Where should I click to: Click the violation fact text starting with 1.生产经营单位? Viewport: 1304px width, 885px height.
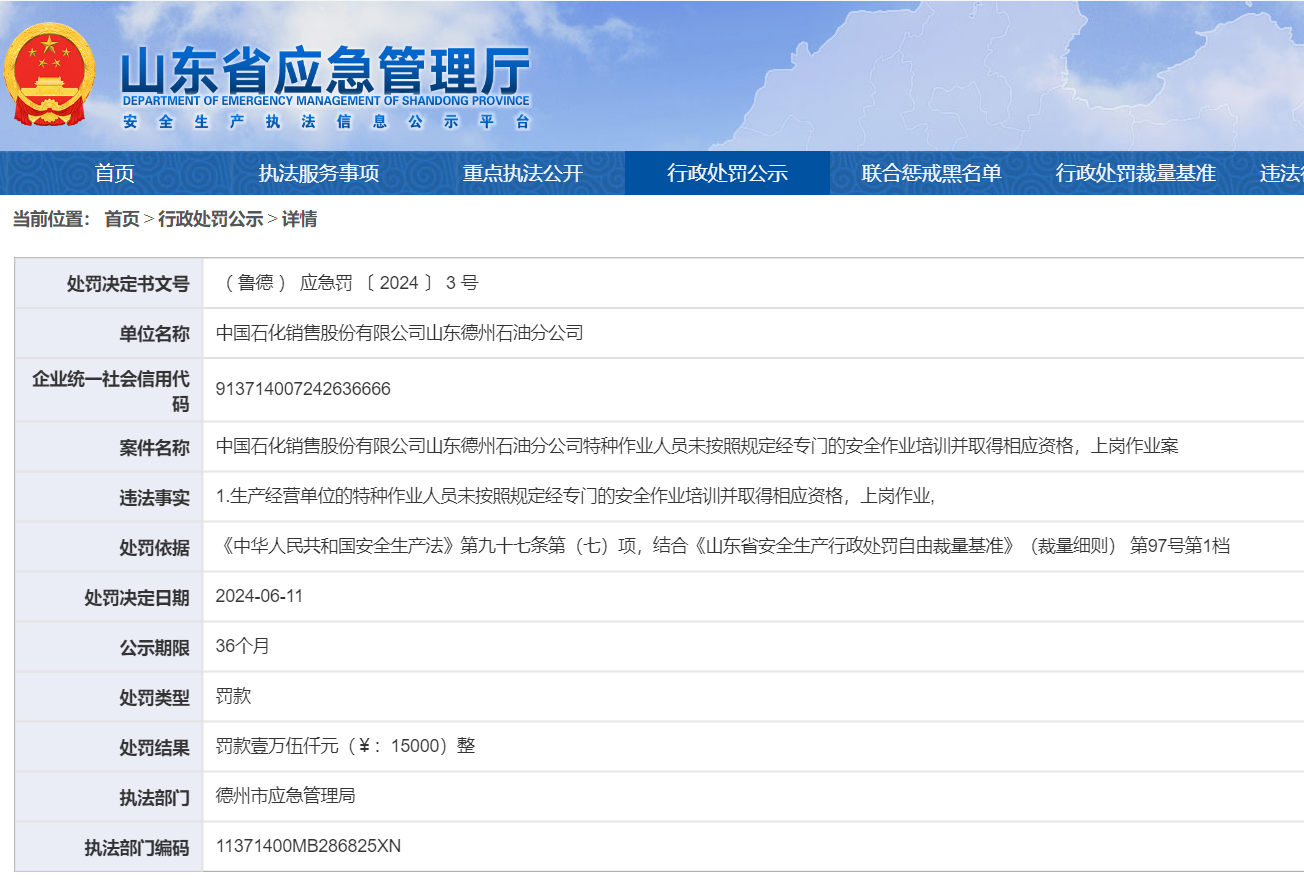tap(575, 496)
